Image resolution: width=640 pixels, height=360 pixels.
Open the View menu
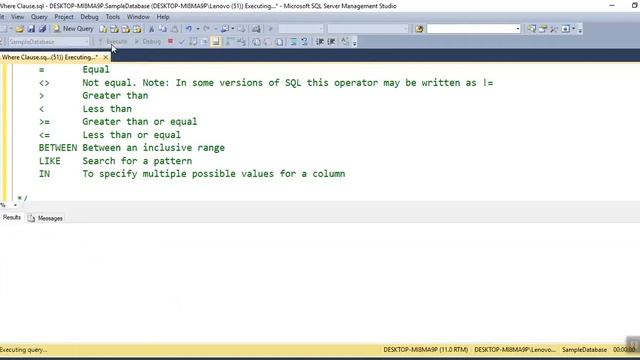(x=18, y=17)
